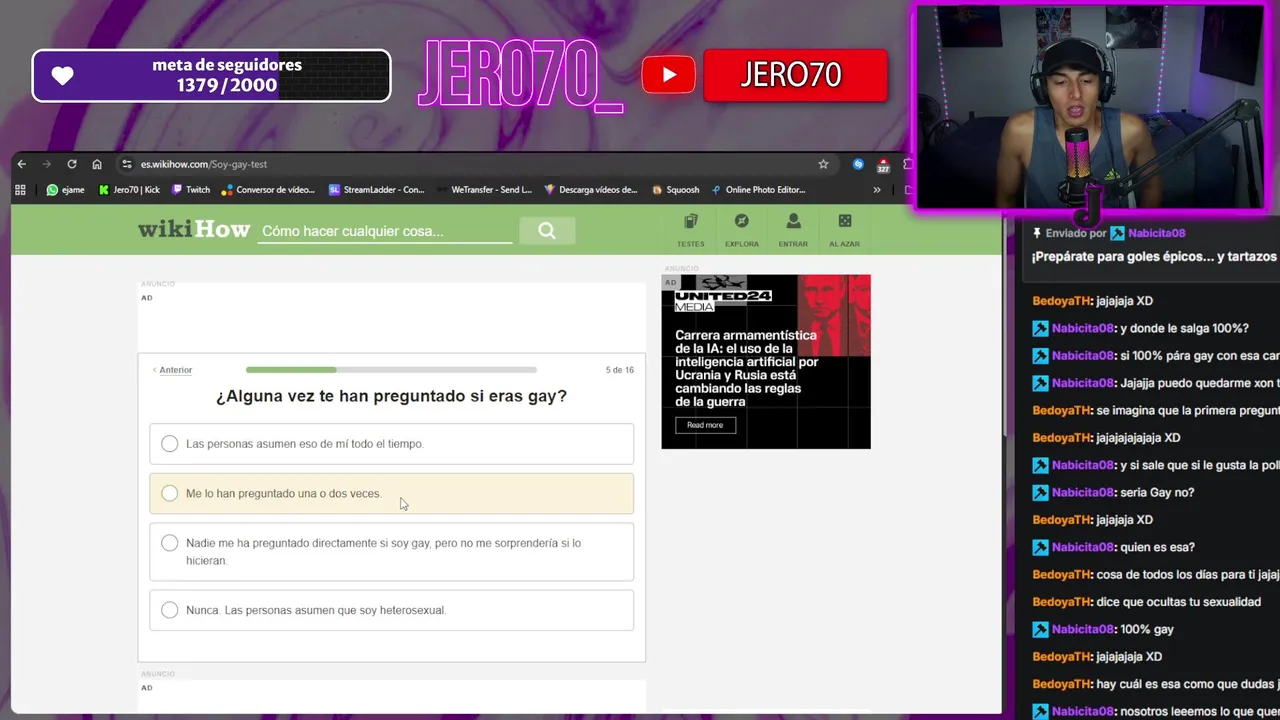Screen dimensions: 1280x720
Task: Select 'Nunca. Las personas asumen' option
Action: click(391, 610)
